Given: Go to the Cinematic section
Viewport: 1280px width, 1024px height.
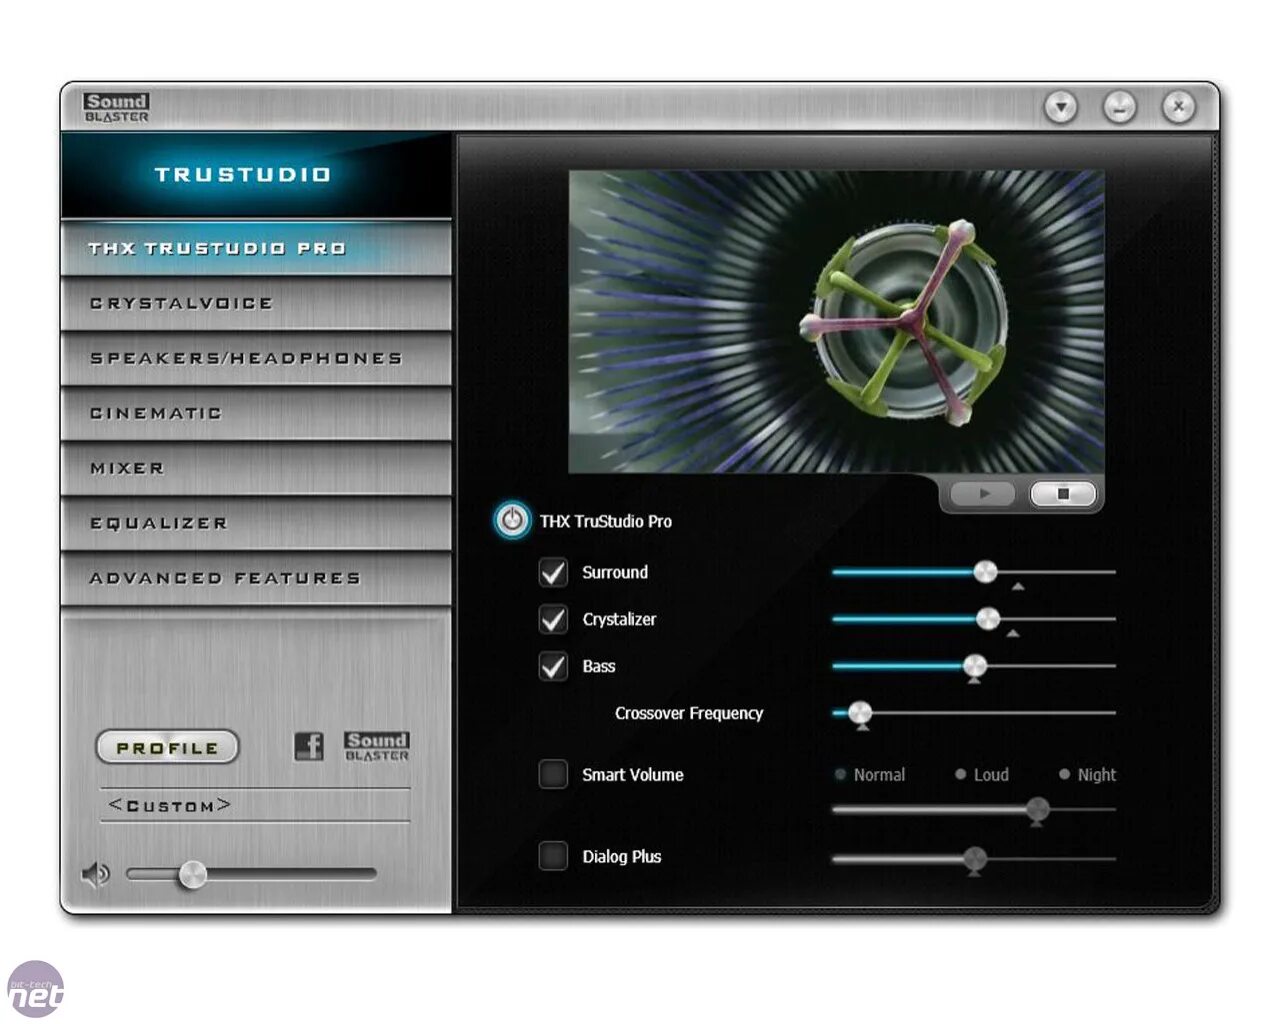Looking at the screenshot, I should pyautogui.click(x=256, y=413).
